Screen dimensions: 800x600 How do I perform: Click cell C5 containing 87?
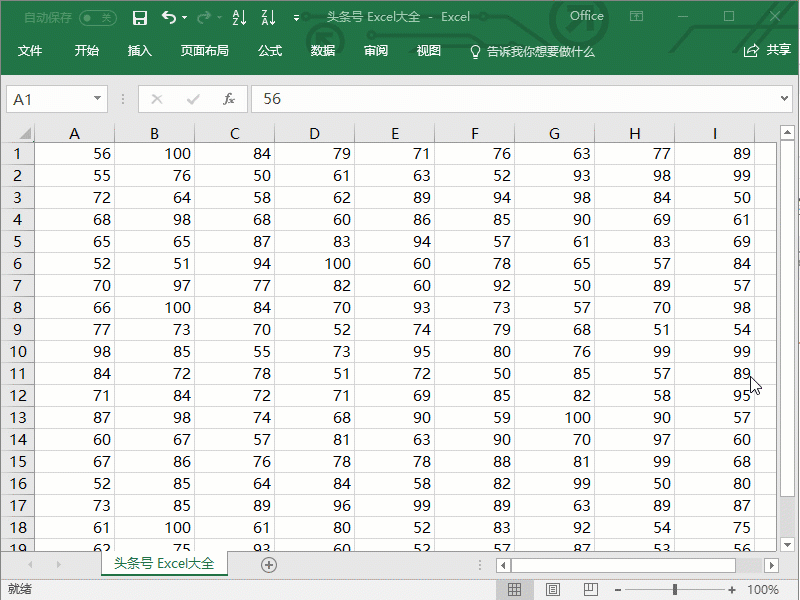[235, 242]
